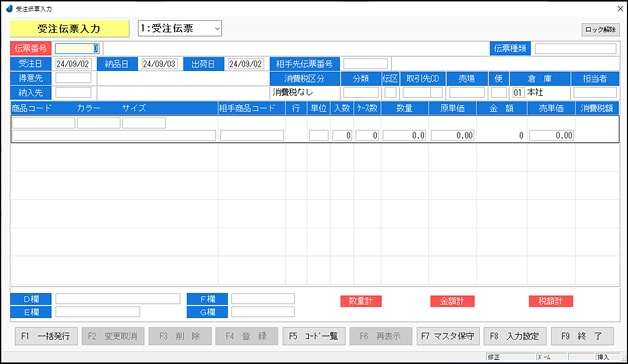Open code list with F5 コード一覧
The width and height of the screenshot is (628, 364).
click(314, 336)
